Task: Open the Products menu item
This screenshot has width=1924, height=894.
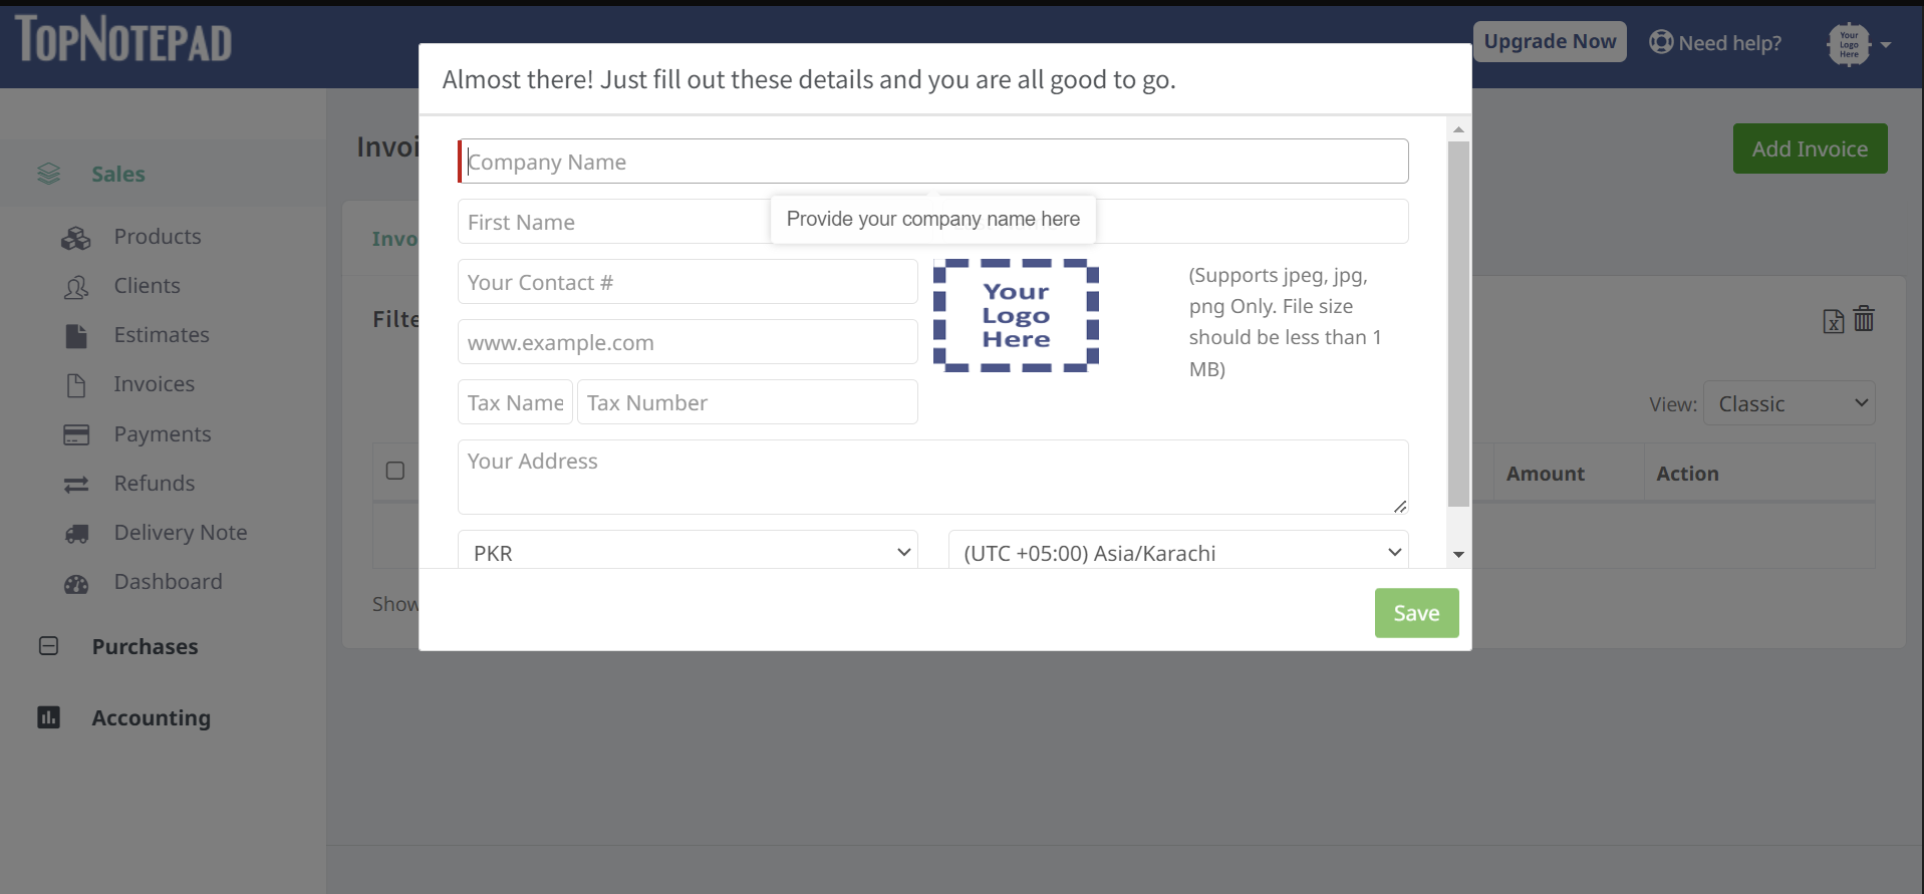Action: 157,236
